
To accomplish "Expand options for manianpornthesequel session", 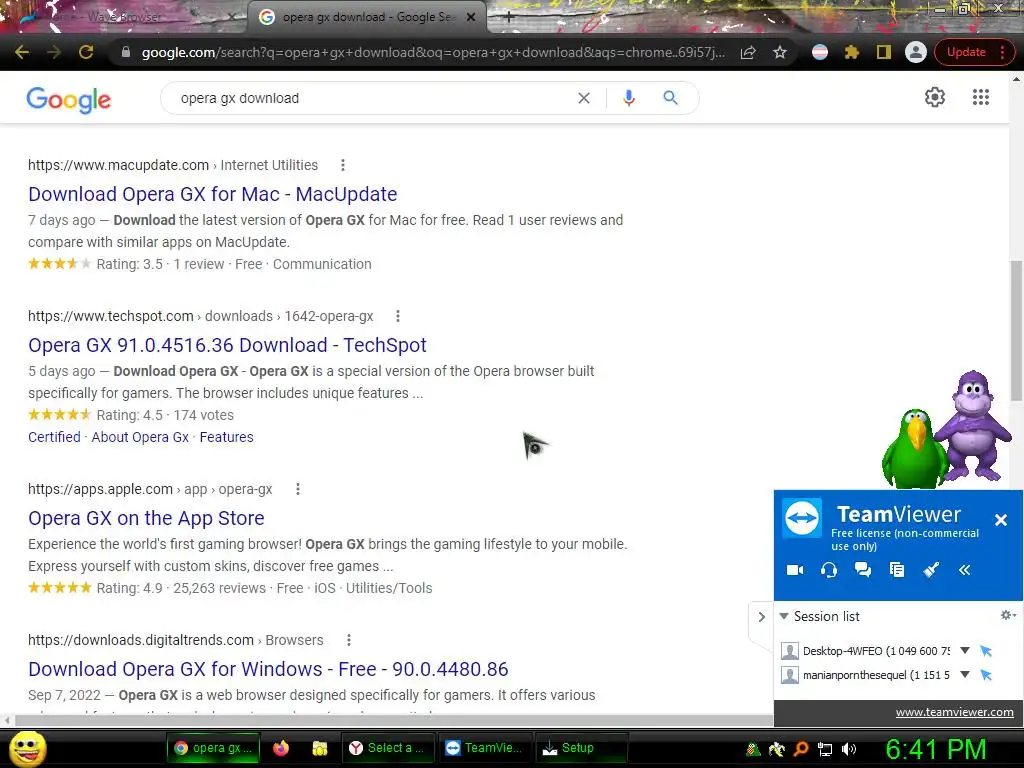I will (965, 675).
